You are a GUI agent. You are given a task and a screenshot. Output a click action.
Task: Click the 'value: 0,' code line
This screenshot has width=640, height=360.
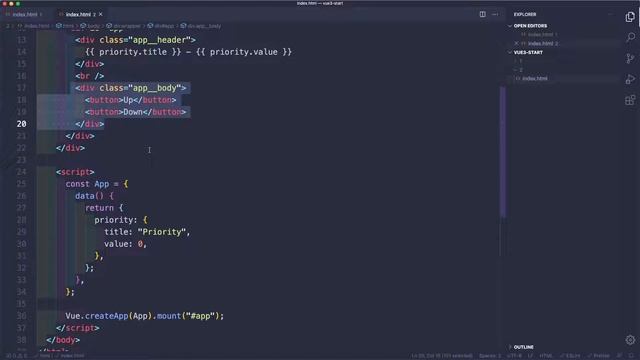(x=125, y=244)
